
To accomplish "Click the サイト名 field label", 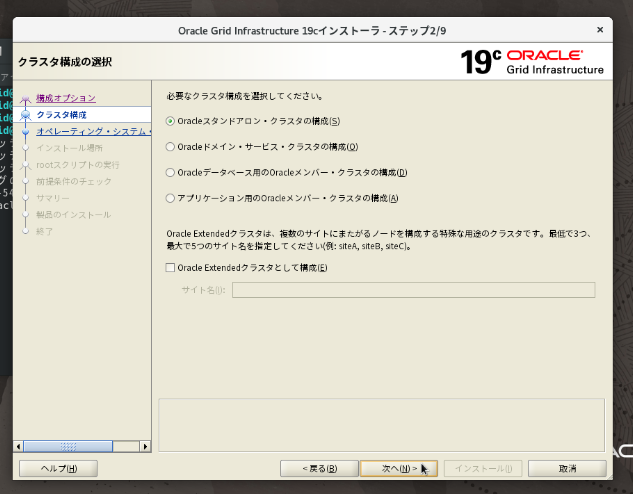I will tap(203, 290).
